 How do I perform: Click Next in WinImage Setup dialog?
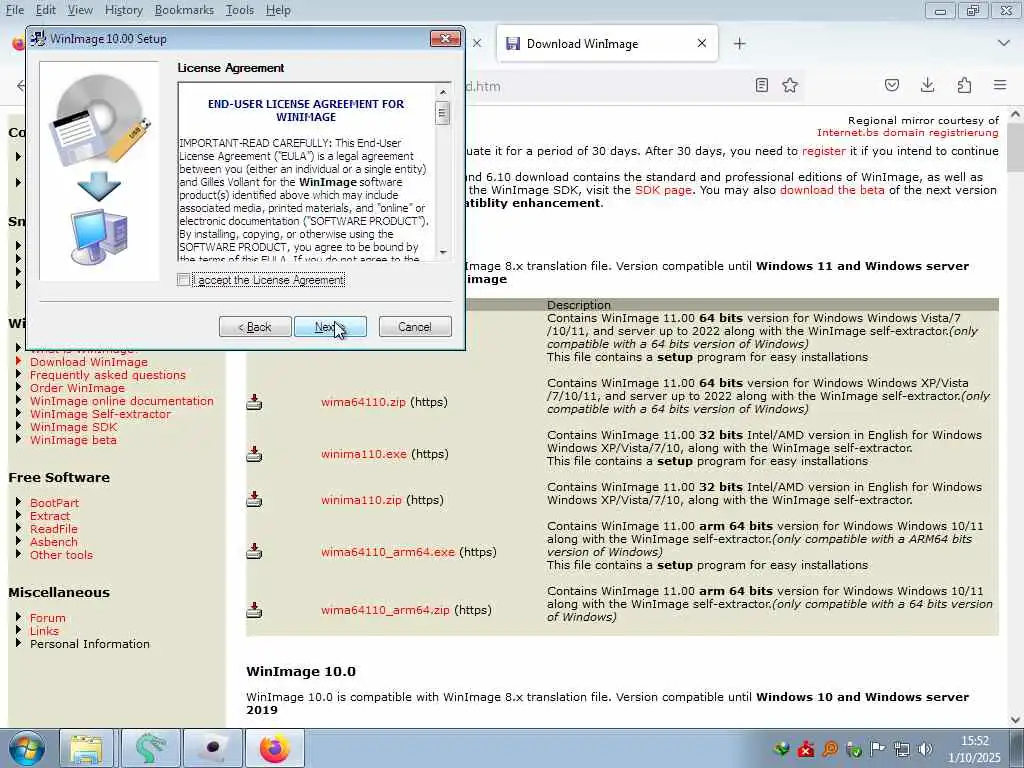(330, 327)
